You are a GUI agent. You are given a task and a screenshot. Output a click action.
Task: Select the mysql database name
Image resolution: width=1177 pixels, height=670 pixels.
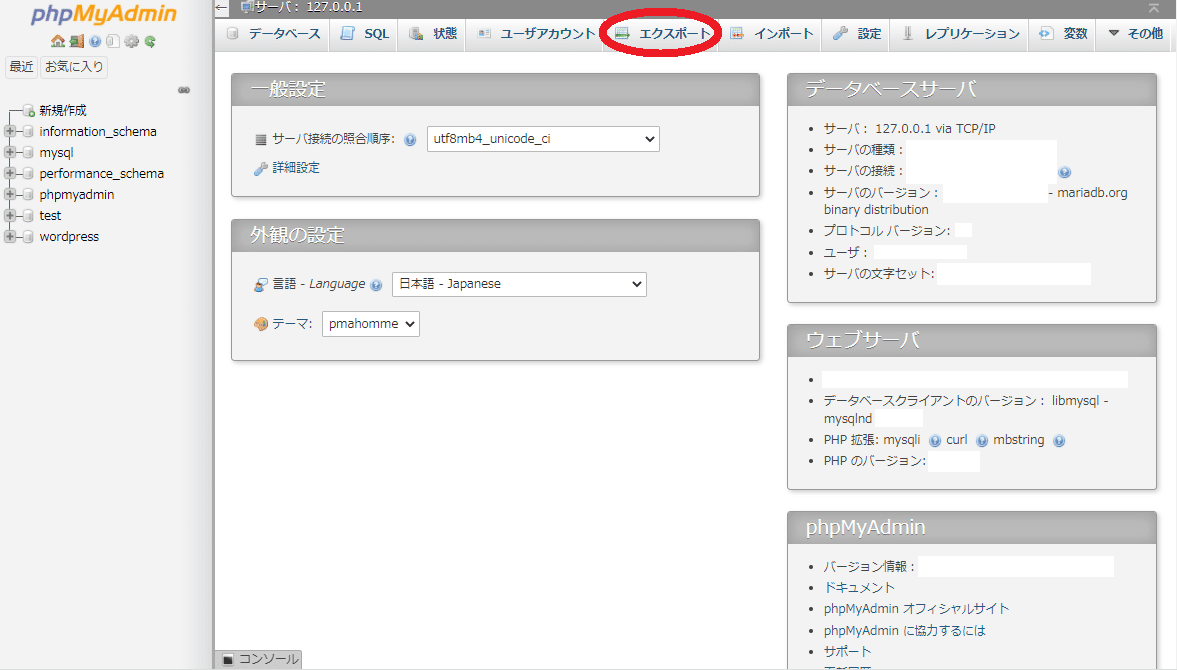pyautogui.click(x=56, y=153)
